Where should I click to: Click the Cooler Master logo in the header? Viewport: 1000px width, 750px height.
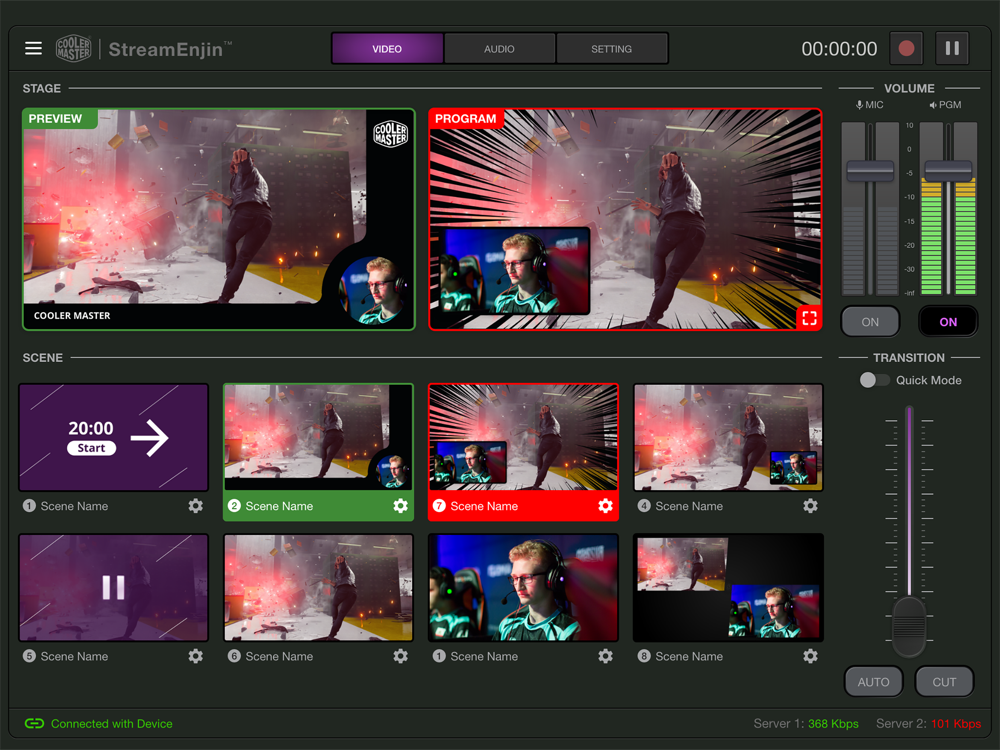point(73,48)
